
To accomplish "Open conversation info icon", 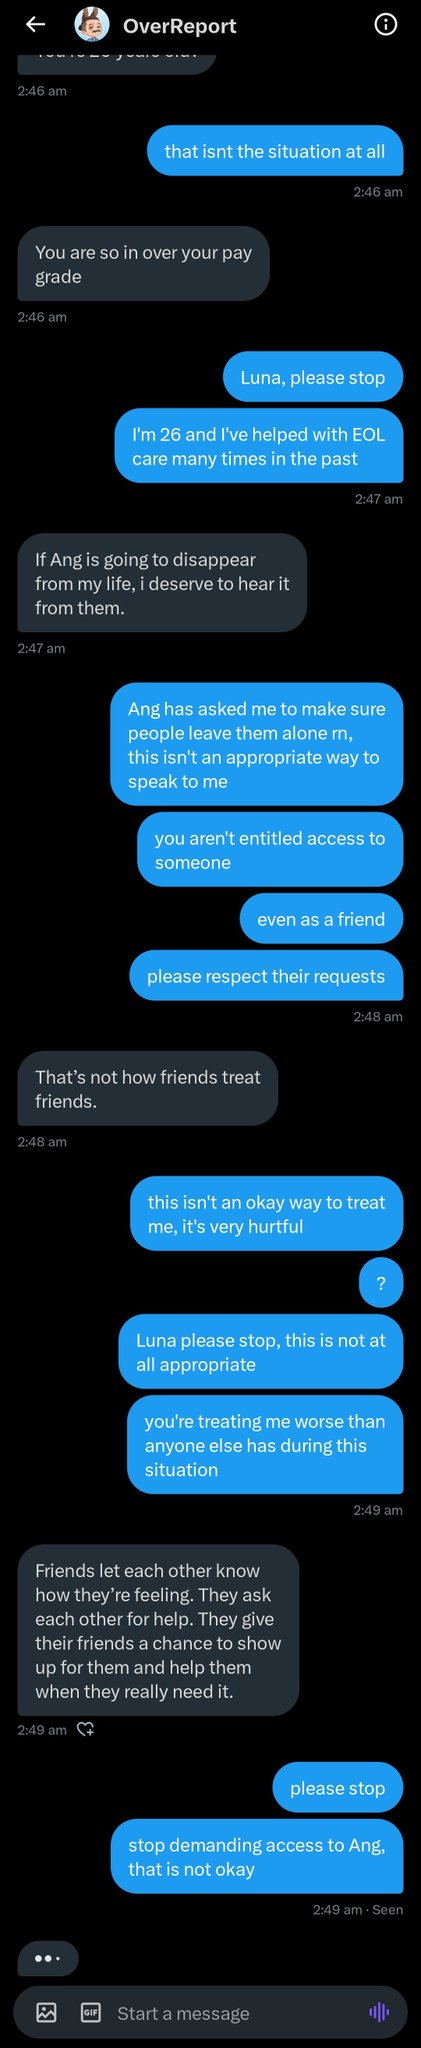I will 385,25.
